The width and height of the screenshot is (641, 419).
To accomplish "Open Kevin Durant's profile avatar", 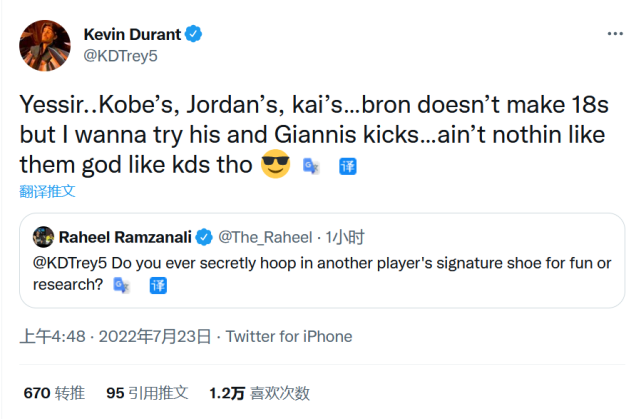I will coord(45,45).
